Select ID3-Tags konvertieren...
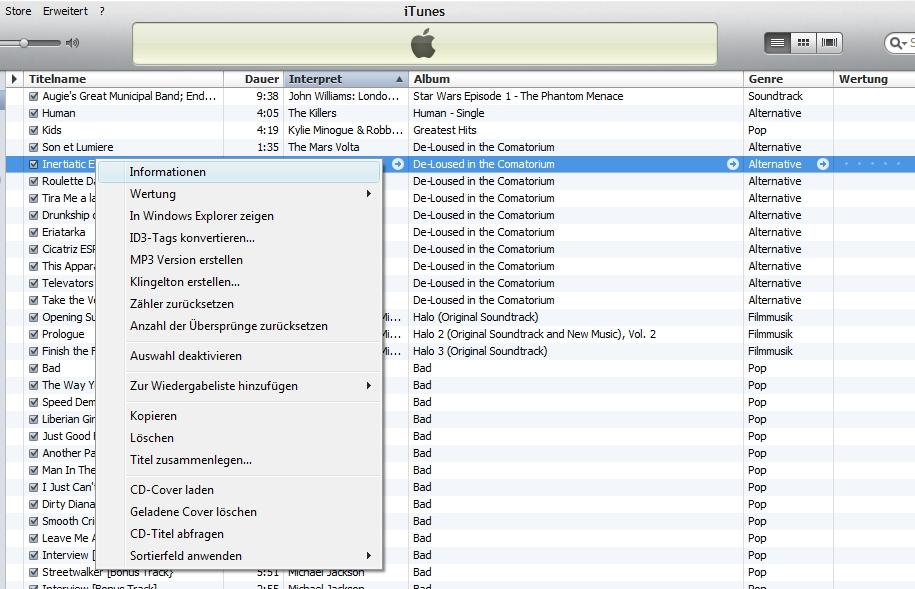Viewport: 915px width, 589px height. pyautogui.click(x=239, y=238)
